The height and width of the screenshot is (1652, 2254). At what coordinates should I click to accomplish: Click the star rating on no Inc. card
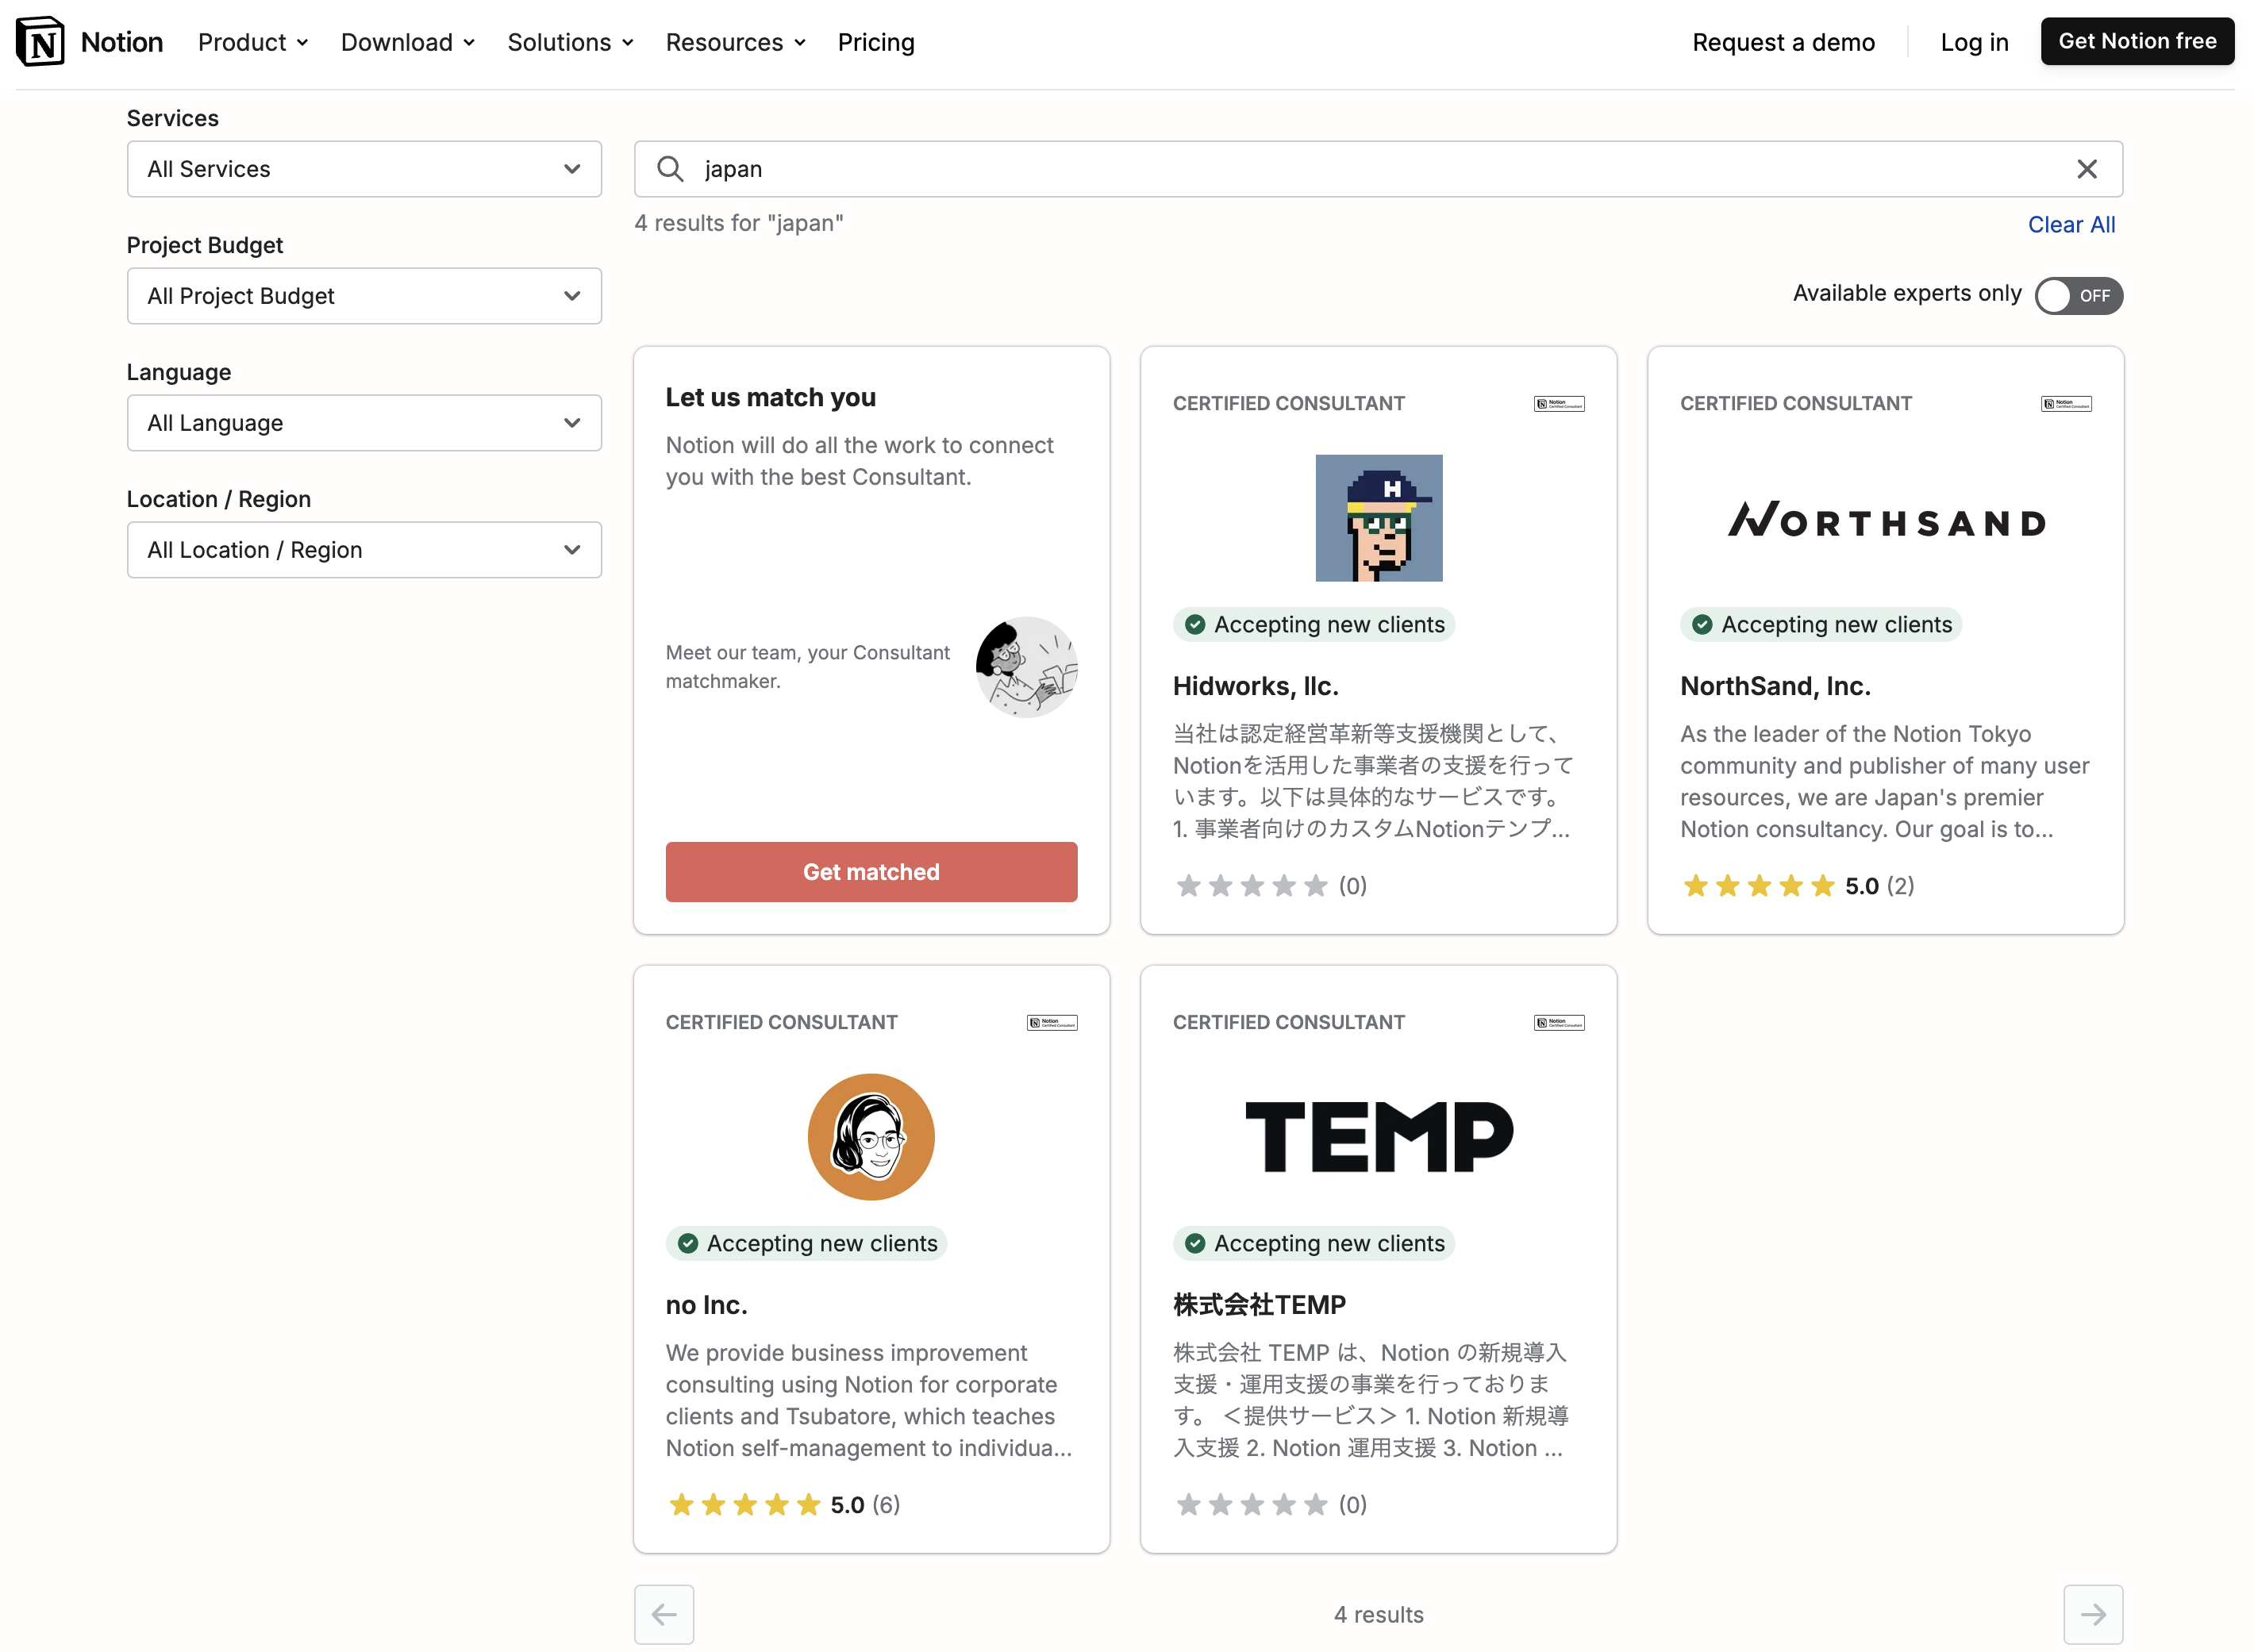click(x=744, y=1505)
